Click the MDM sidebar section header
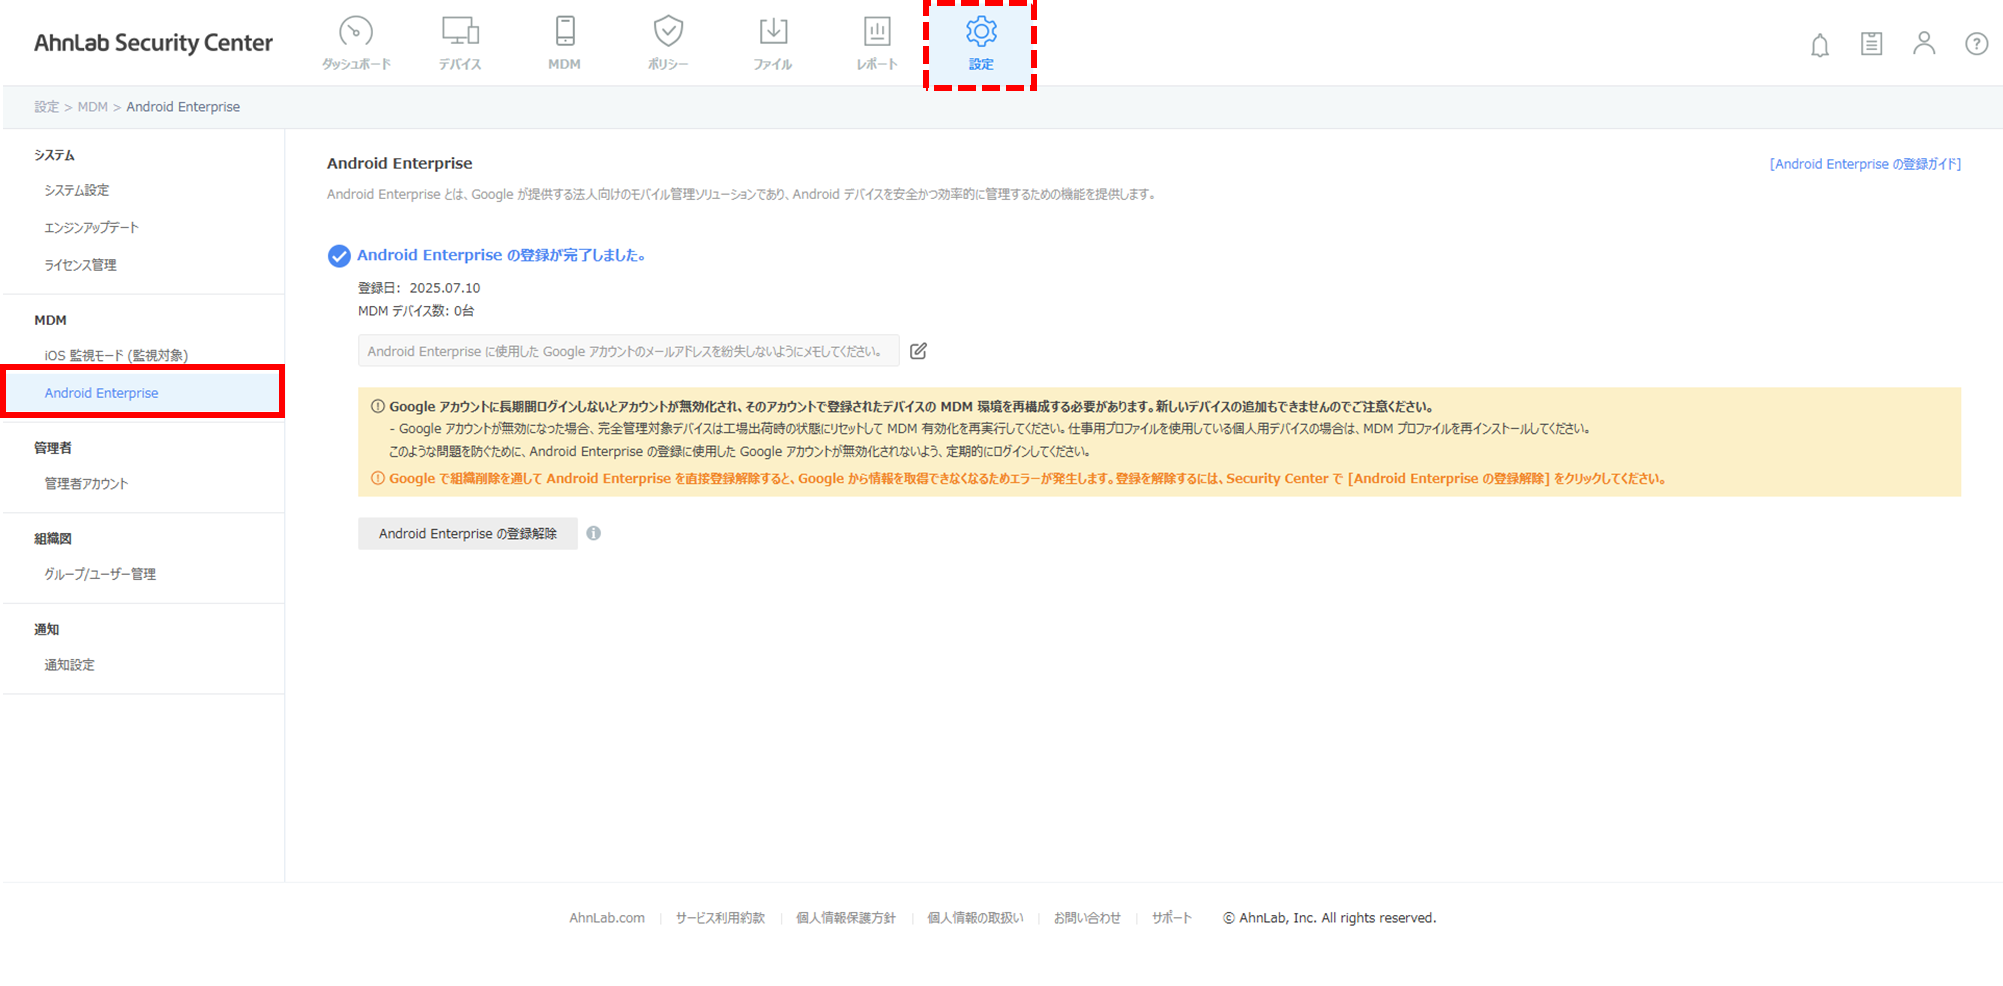The image size is (2003, 986). click(50, 320)
